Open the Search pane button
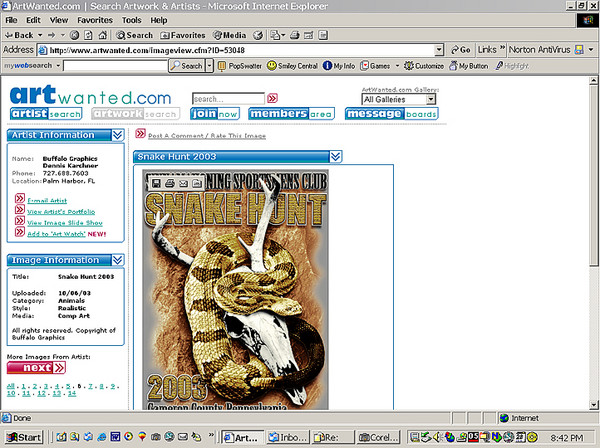600x448 pixels. [134, 35]
